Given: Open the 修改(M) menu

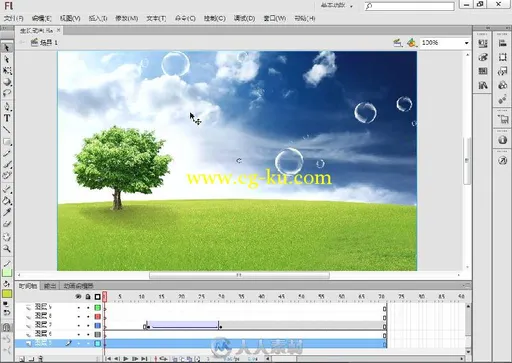Looking at the screenshot, I should point(127,18).
